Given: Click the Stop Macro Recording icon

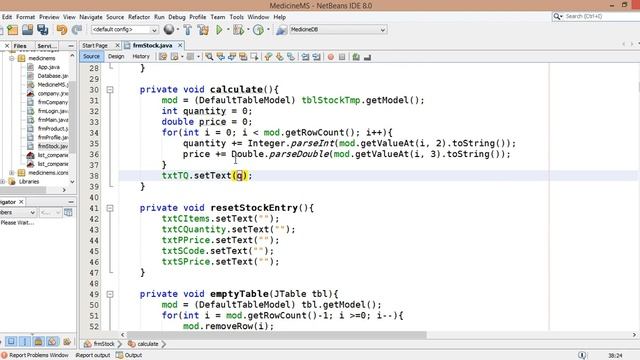Looking at the screenshot, I should pyautogui.click(x=342, y=57).
